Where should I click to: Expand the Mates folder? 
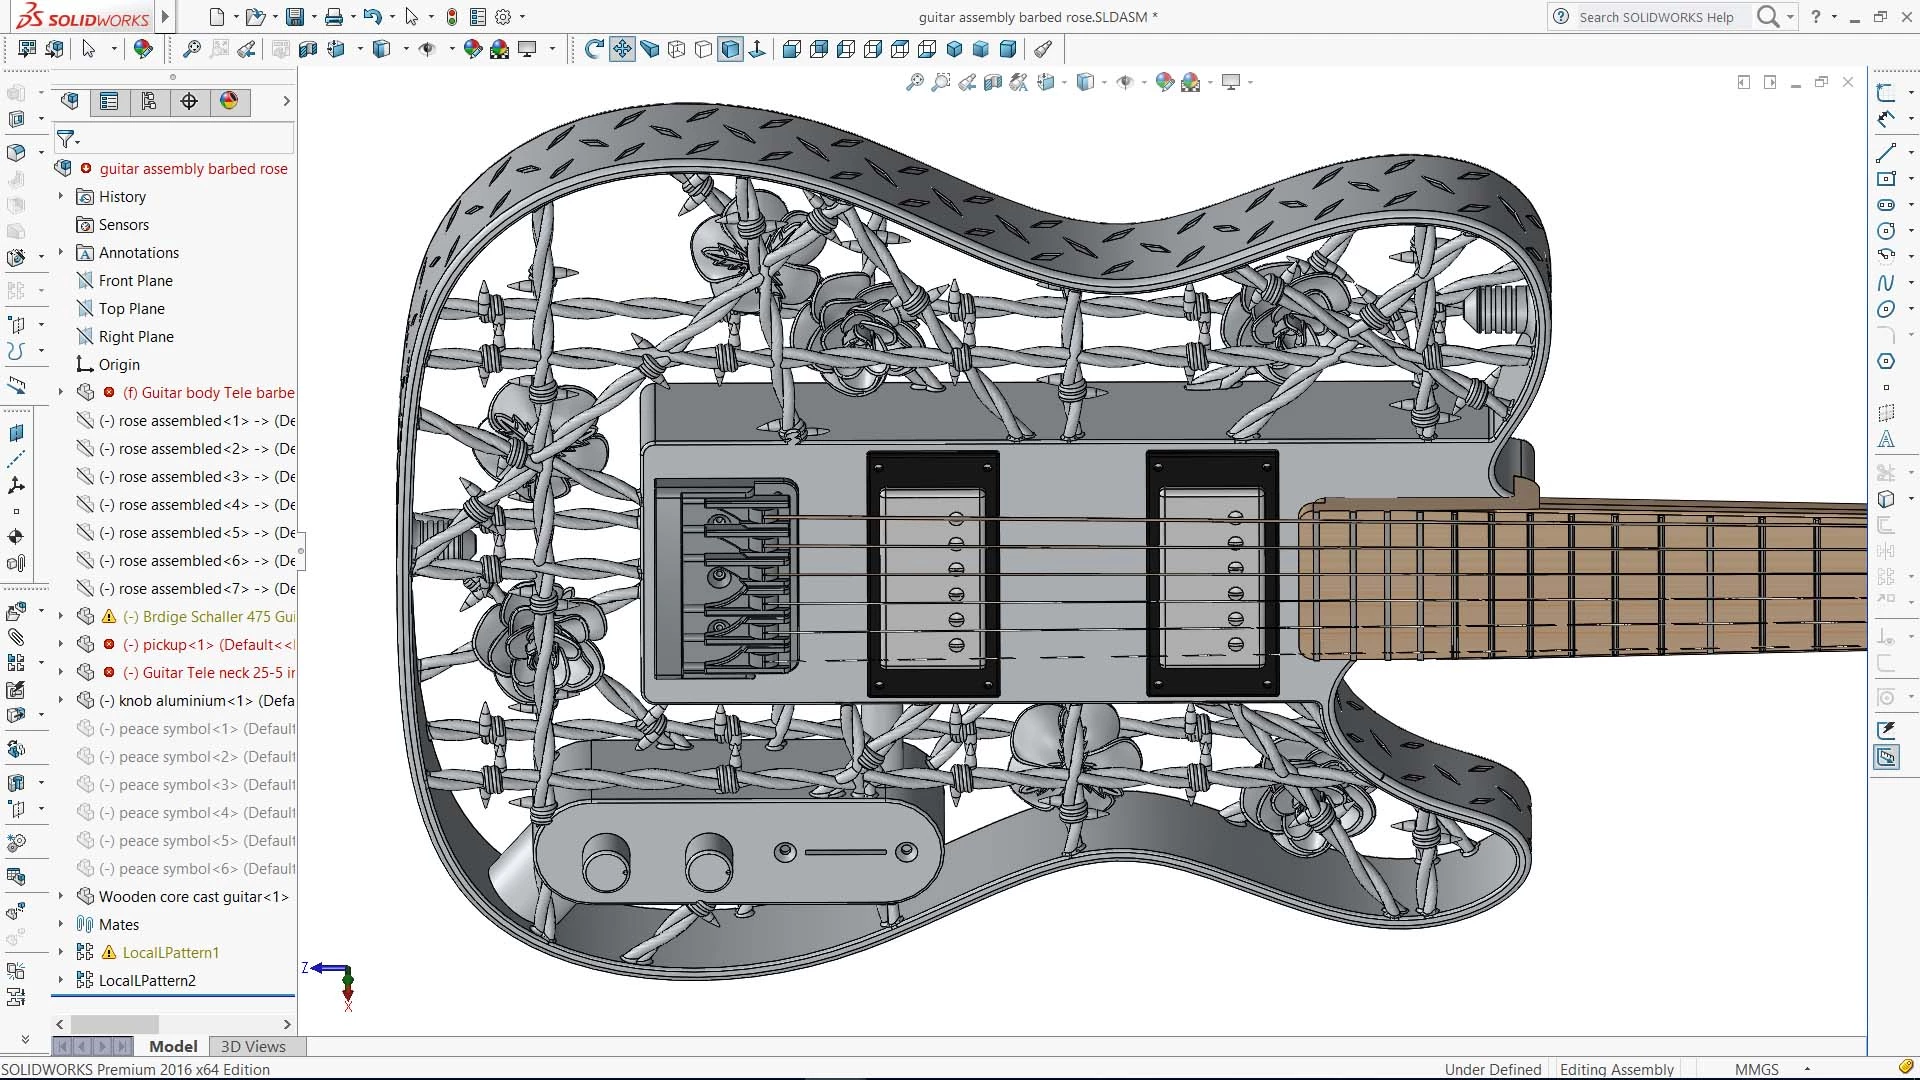61,925
